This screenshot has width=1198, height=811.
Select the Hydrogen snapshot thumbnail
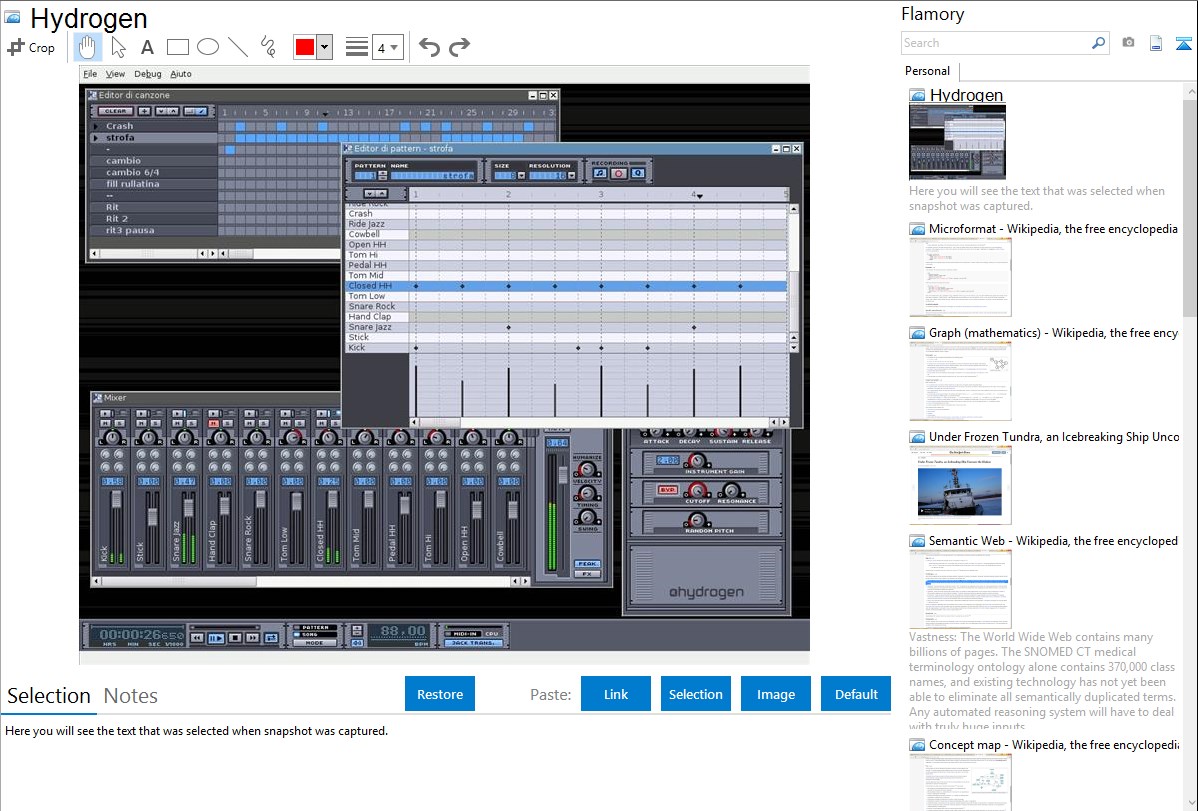(957, 142)
